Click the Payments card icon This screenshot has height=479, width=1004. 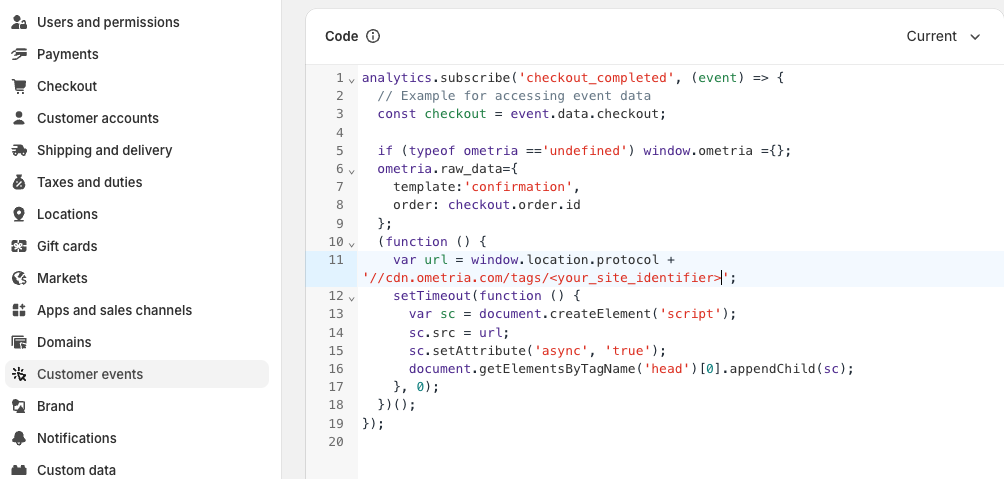coord(18,54)
